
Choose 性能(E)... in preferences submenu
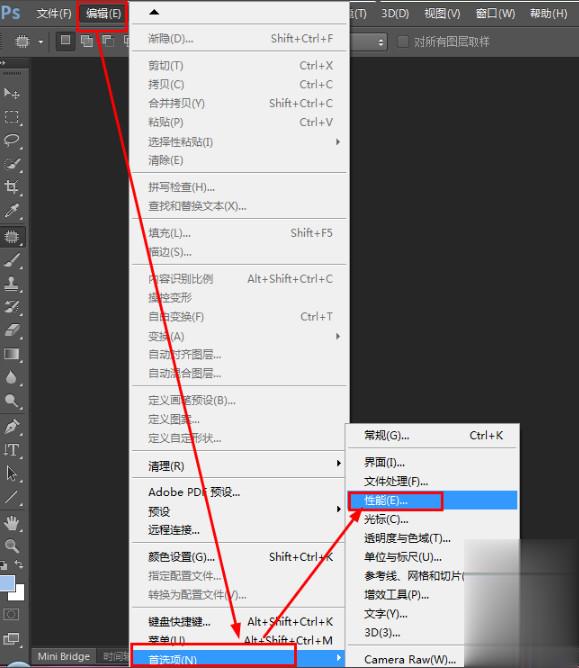pos(433,500)
